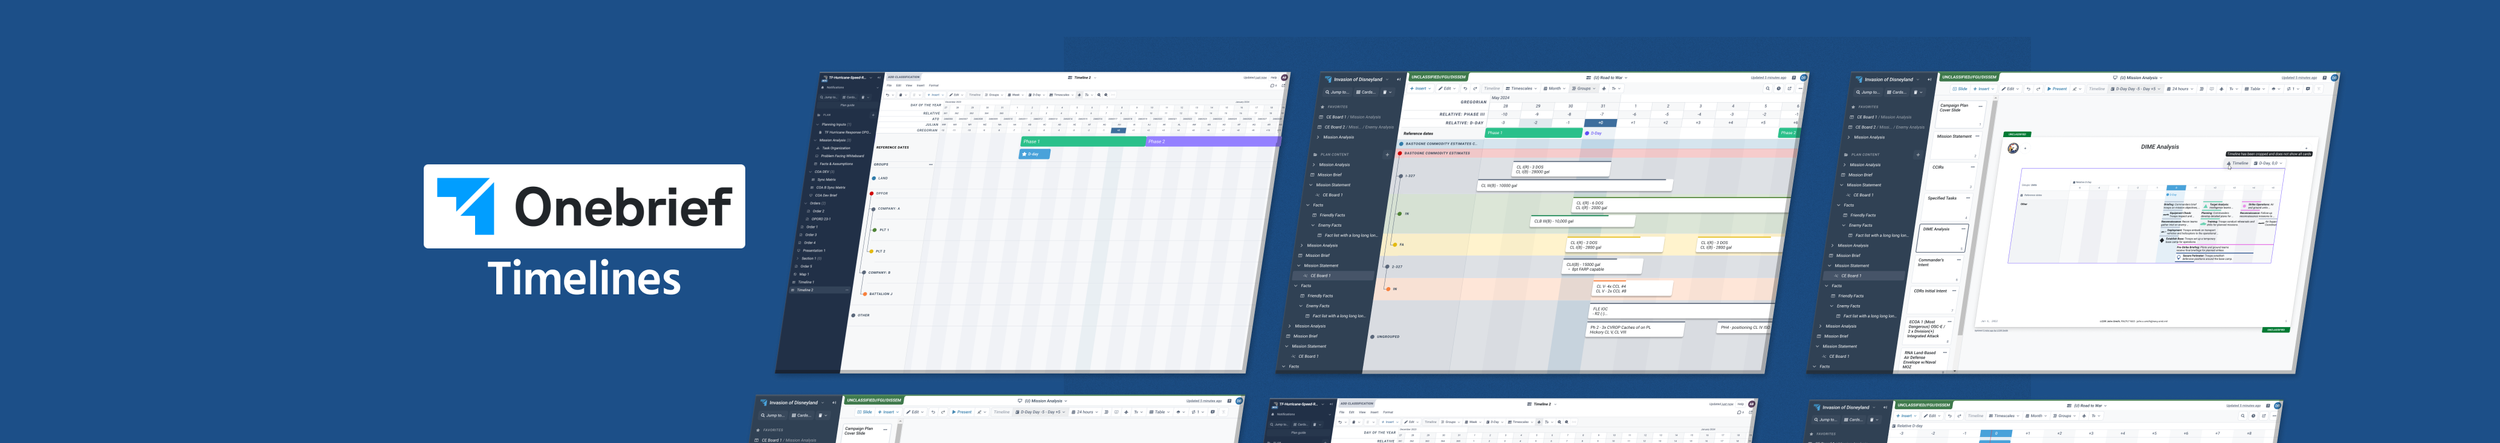Screen dimensions: 2500x443
Task: Open Edit menu in Timeline 2 window
Action: [898, 85]
